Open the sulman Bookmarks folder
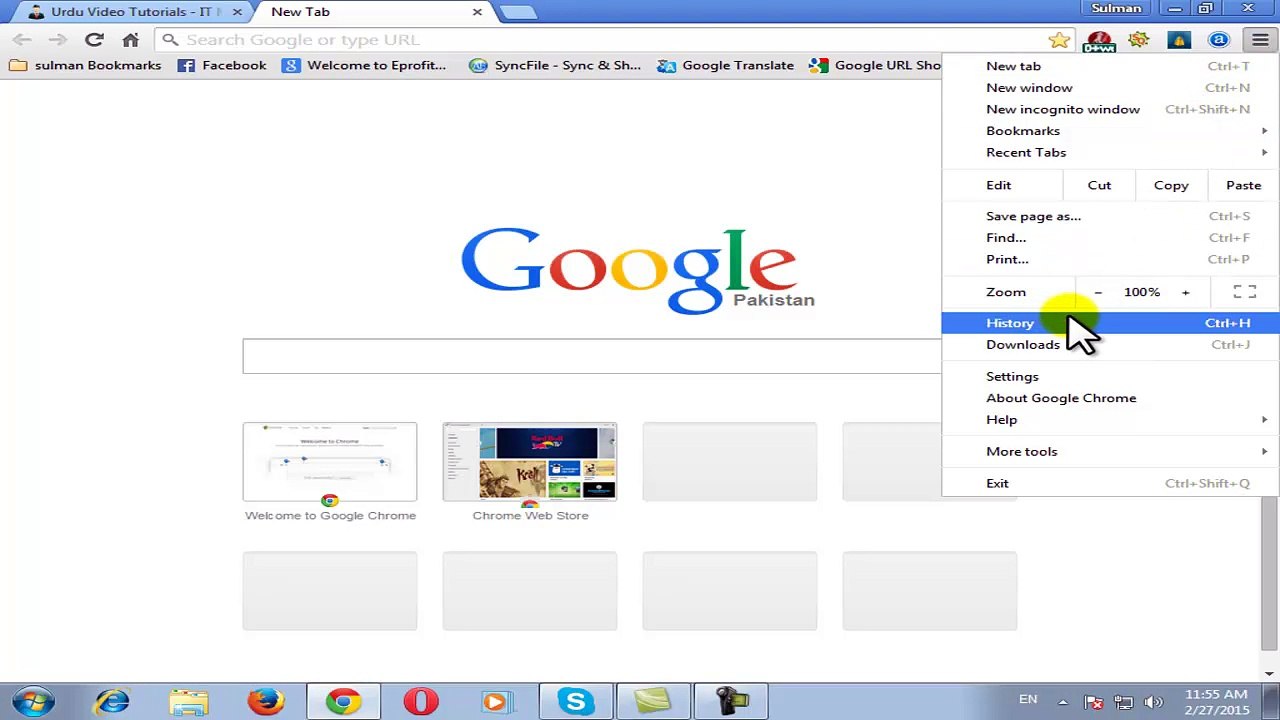The image size is (1280, 720). [86, 65]
